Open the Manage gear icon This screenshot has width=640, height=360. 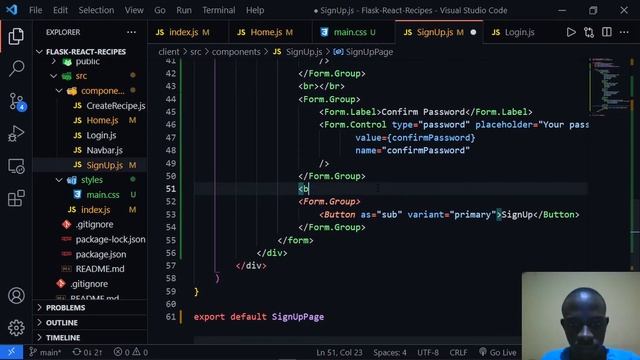[16, 327]
